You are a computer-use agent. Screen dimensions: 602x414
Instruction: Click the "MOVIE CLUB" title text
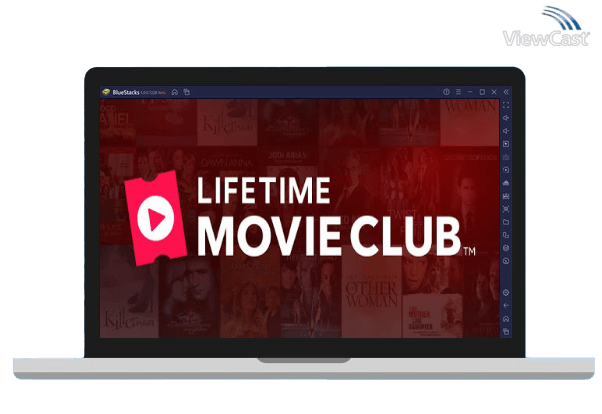[x=329, y=236]
